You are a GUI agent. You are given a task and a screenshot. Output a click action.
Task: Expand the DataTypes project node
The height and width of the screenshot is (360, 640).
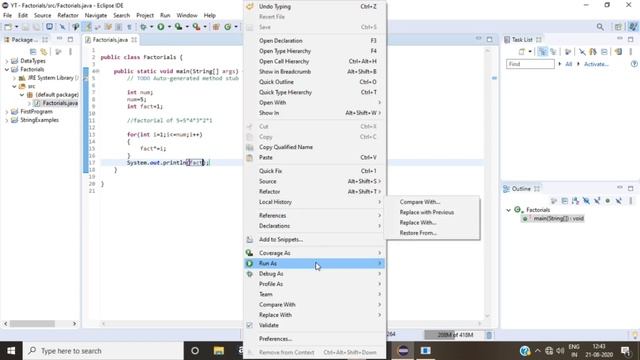click(7, 61)
